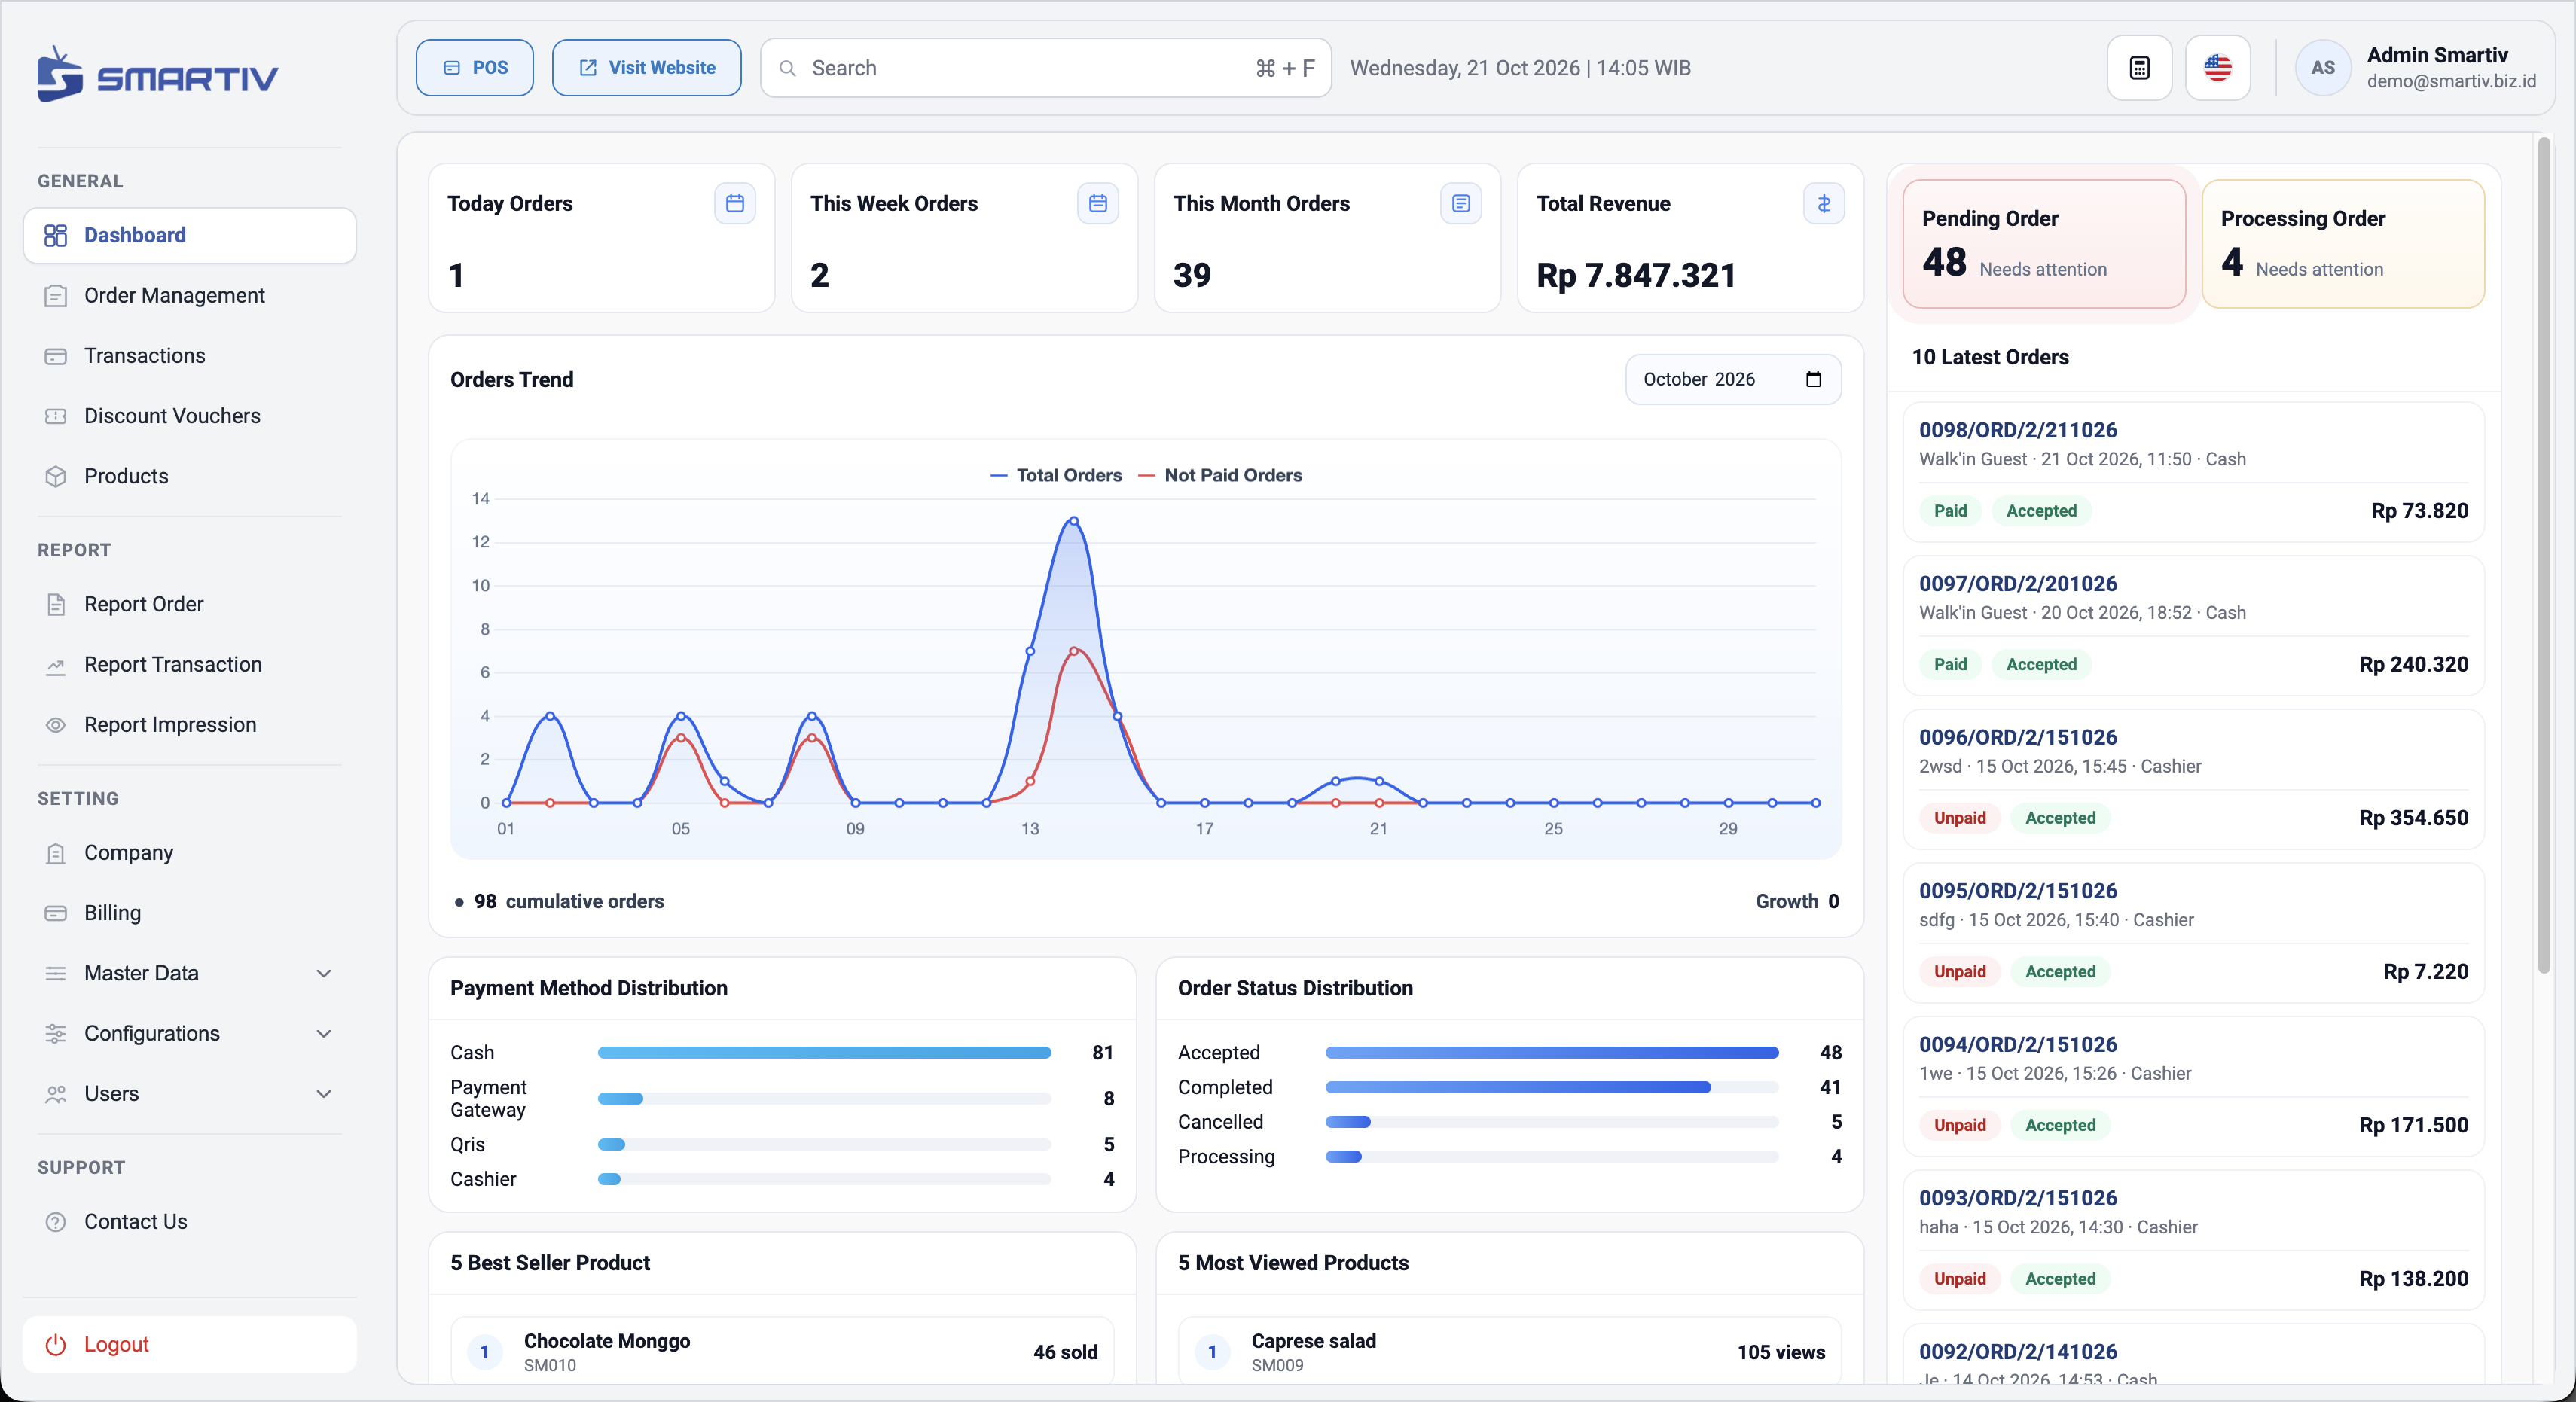Open the Pending Order card
Screen dimensions: 2576x1402
point(2044,243)
